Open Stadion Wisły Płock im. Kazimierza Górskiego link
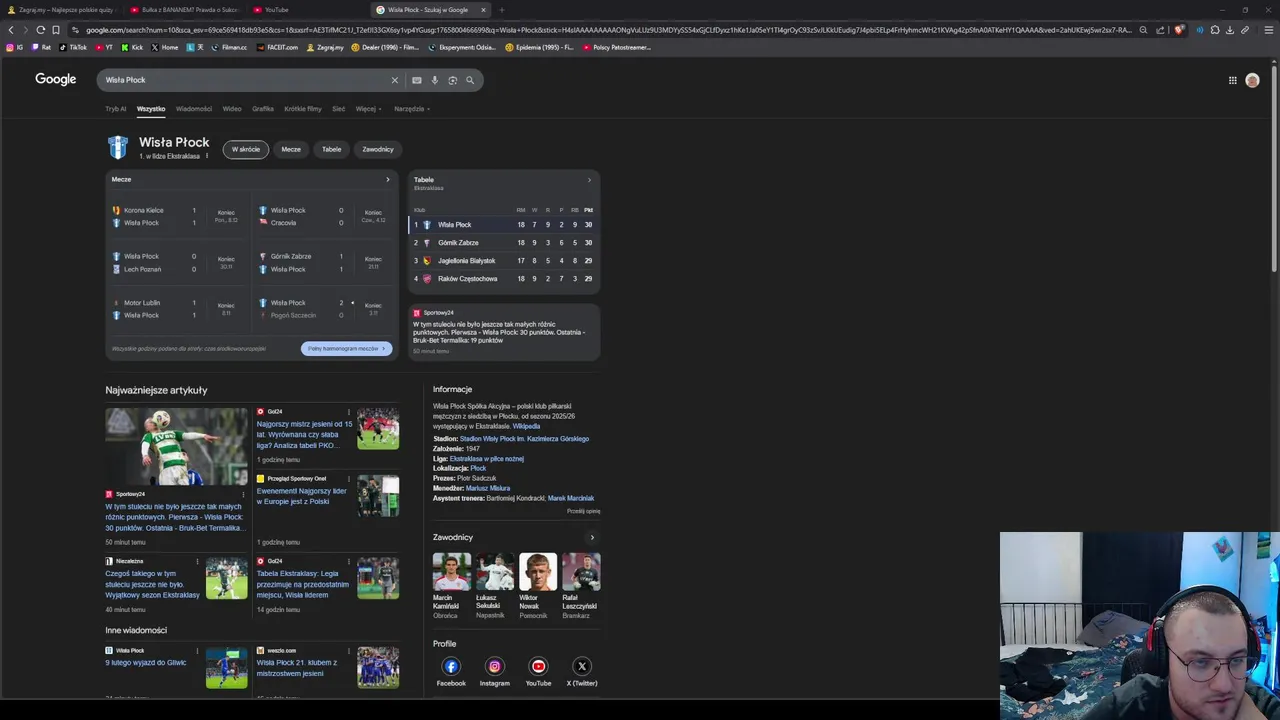The height and width of the screenshot is (720, 1280). 524,439
